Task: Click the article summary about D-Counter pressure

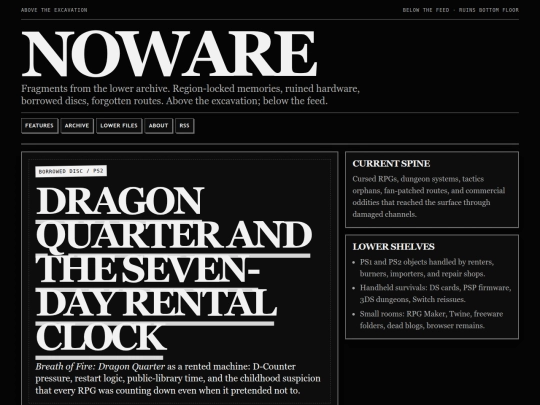Action: point(178,378)
